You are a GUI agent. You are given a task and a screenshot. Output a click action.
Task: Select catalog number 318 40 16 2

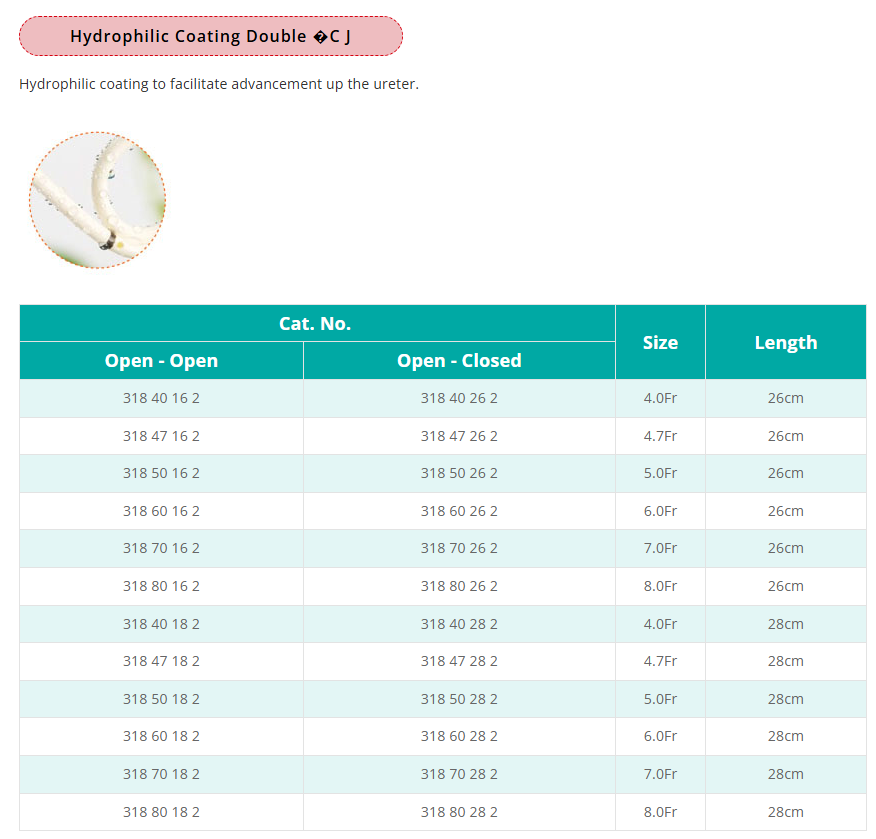[x=161, y=398]
